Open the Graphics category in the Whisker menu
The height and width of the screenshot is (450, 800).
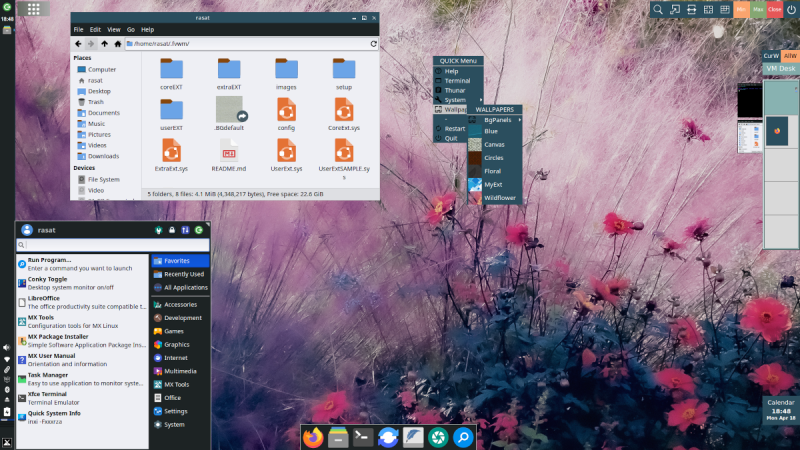(180, 345)
